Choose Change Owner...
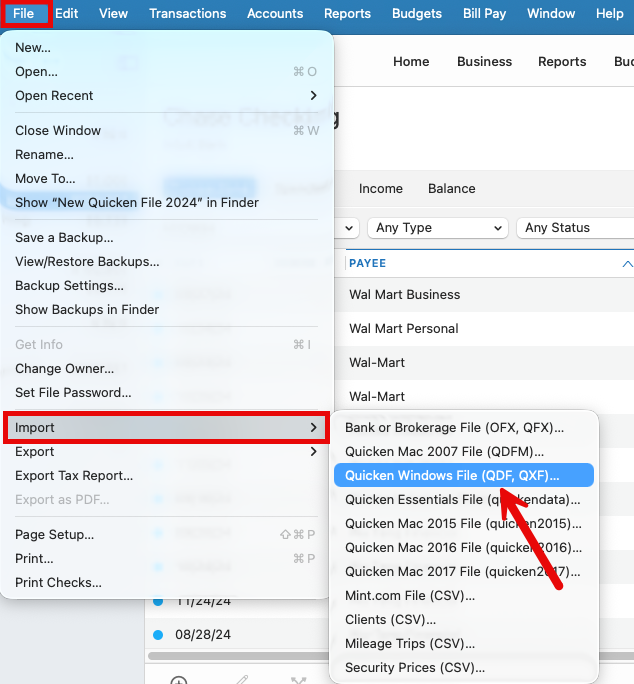634x684 pixels. click(x=166, y=369)
